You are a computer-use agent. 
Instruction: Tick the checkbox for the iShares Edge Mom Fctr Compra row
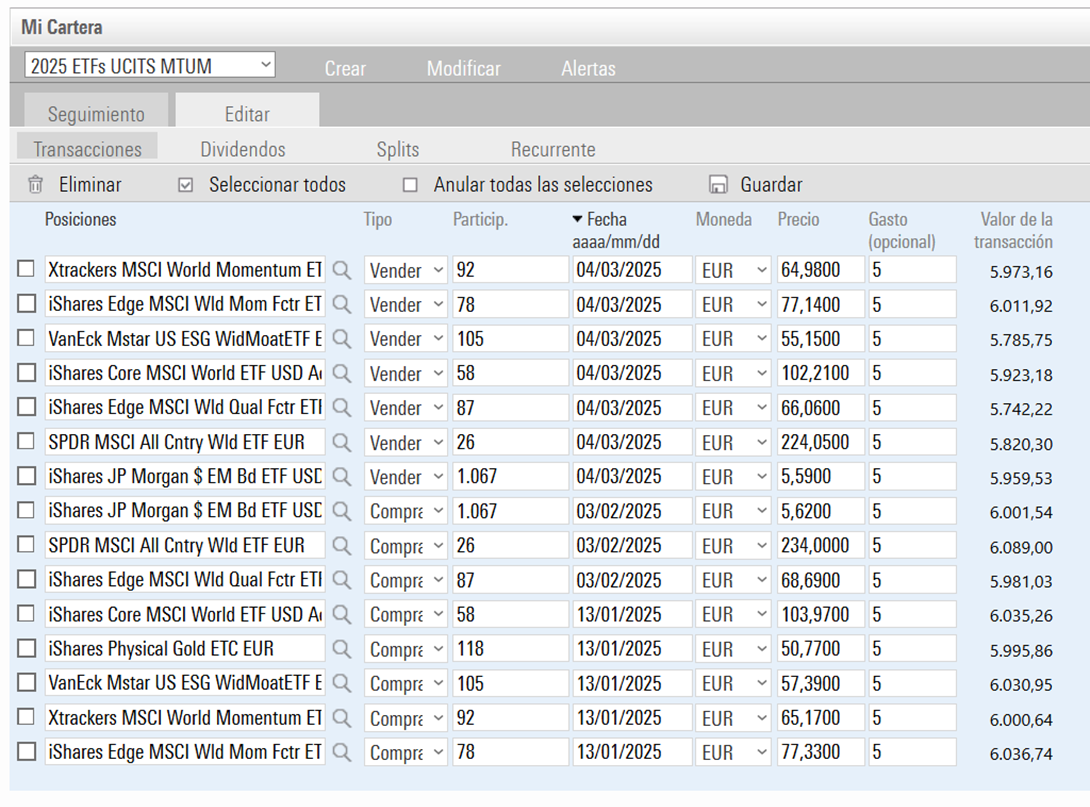pos(26,751)
